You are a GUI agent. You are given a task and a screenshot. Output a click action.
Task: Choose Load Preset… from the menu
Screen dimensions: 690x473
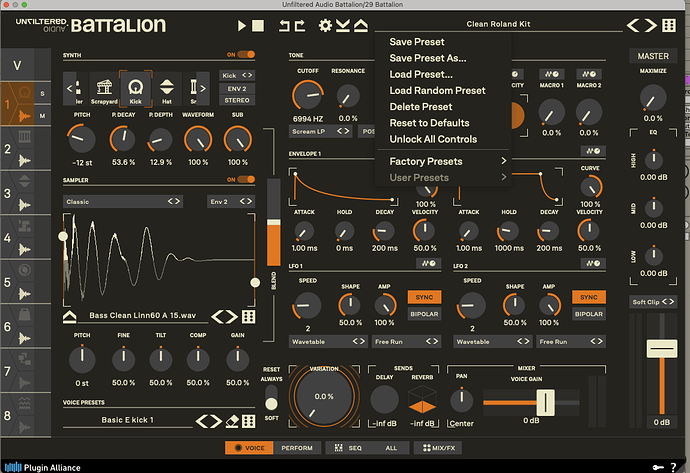point(421,74)
